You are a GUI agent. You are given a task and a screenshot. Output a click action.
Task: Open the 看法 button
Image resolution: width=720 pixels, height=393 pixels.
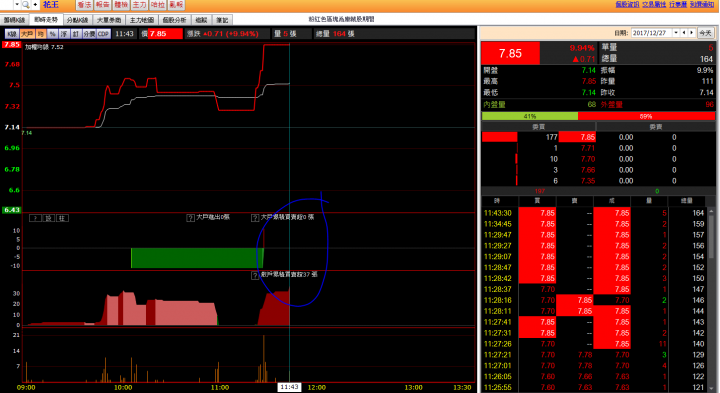point(84,5)
